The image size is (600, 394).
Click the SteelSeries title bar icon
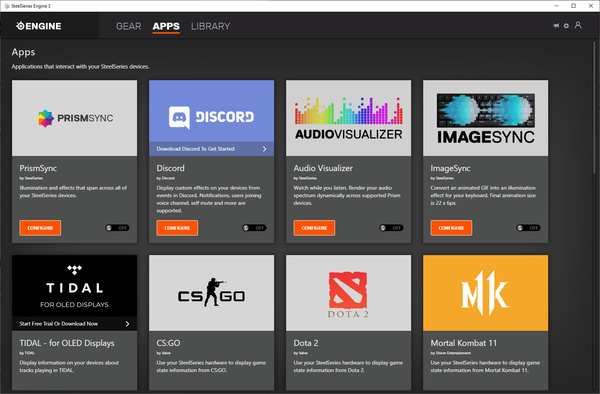point(7,6)
